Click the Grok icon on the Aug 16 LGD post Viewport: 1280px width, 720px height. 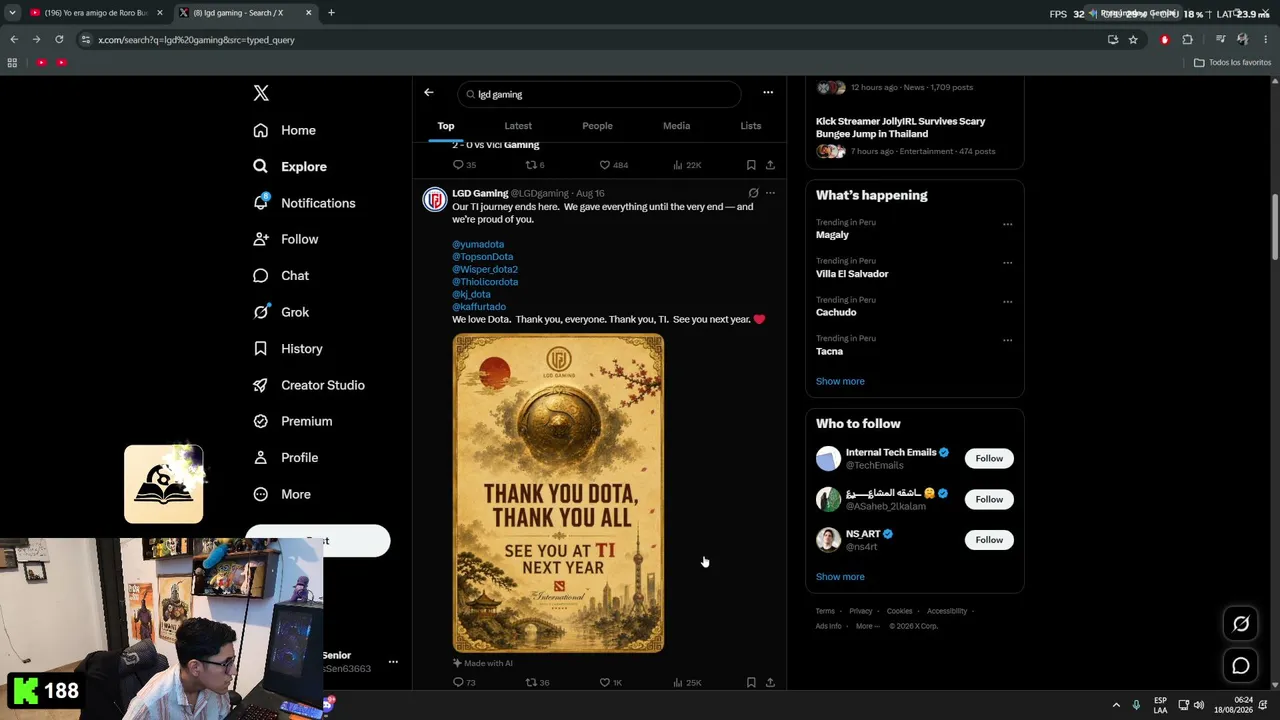click(x=753, y=193)
